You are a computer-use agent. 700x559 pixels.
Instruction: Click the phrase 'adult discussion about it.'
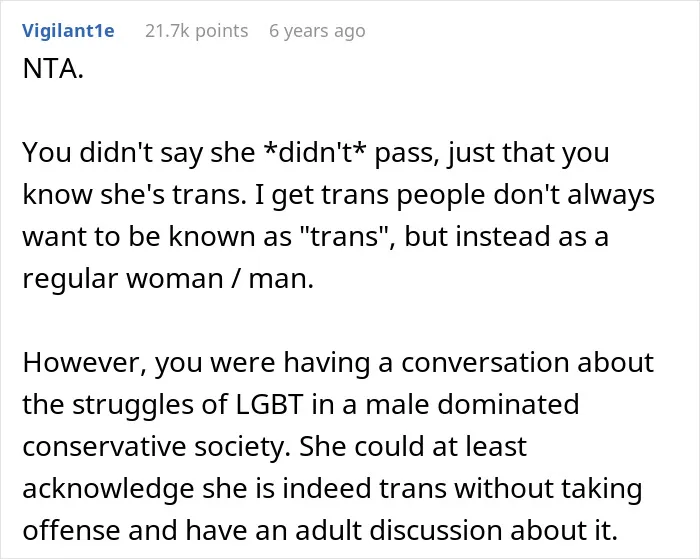[456, 530]
